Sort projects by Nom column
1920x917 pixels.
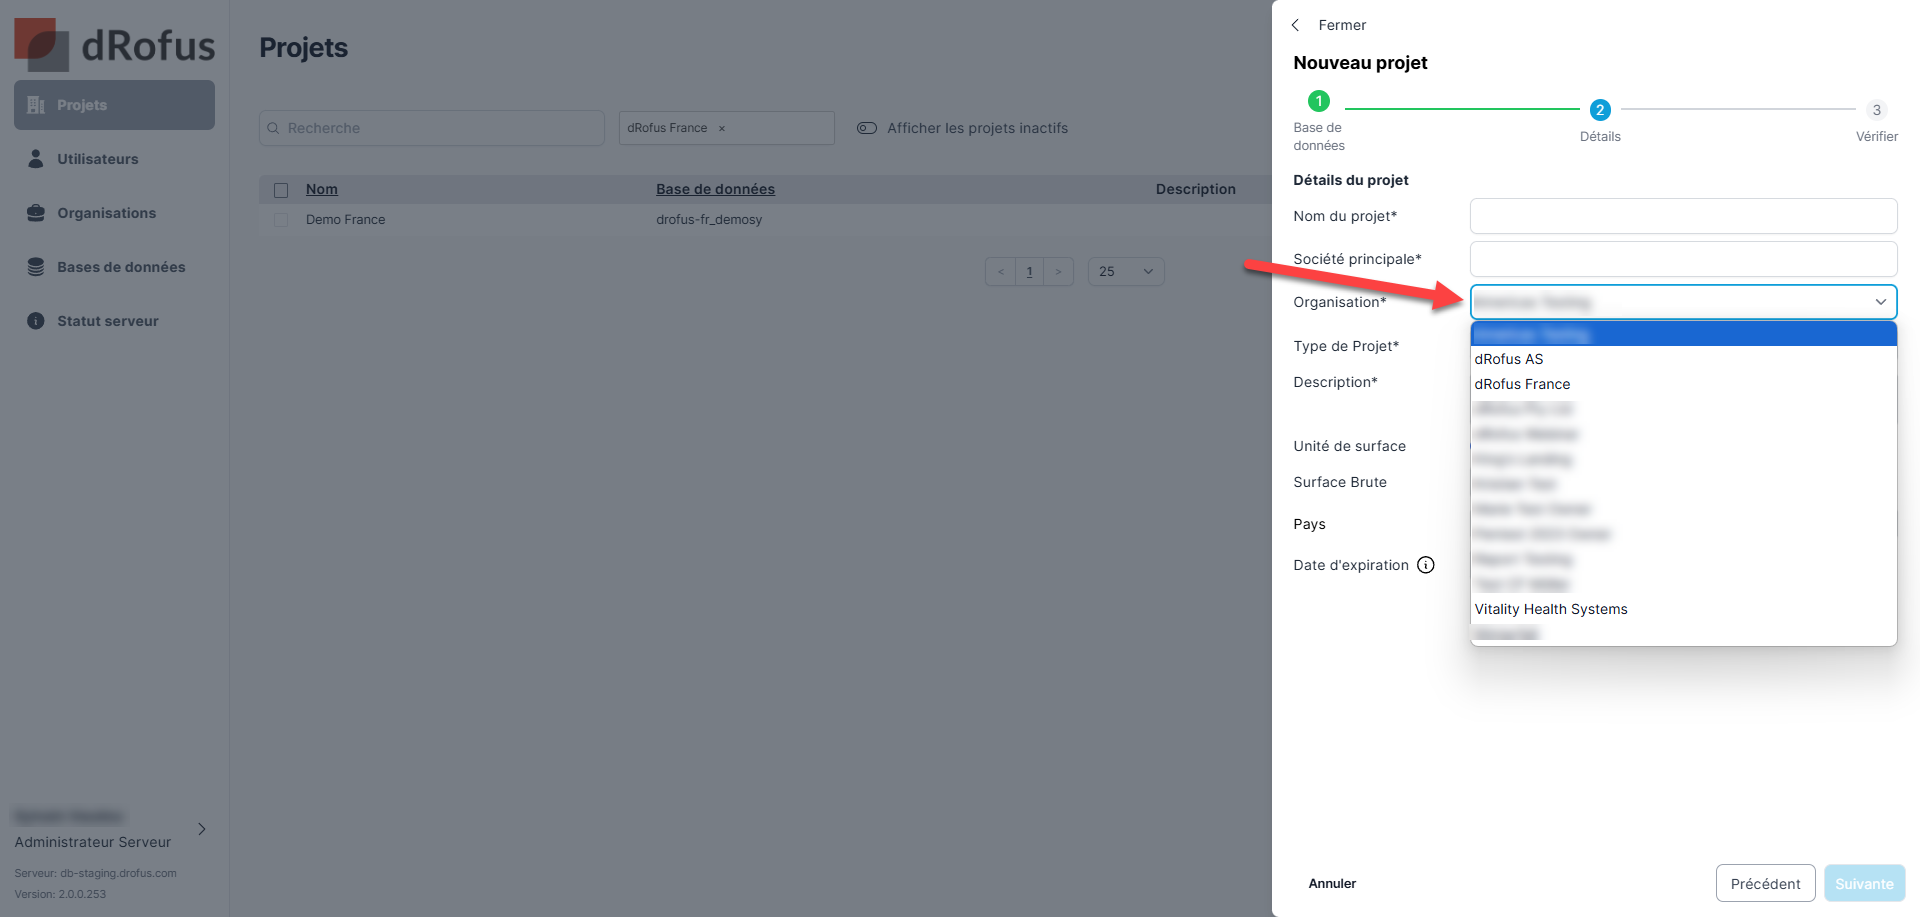tap(322, 189)
